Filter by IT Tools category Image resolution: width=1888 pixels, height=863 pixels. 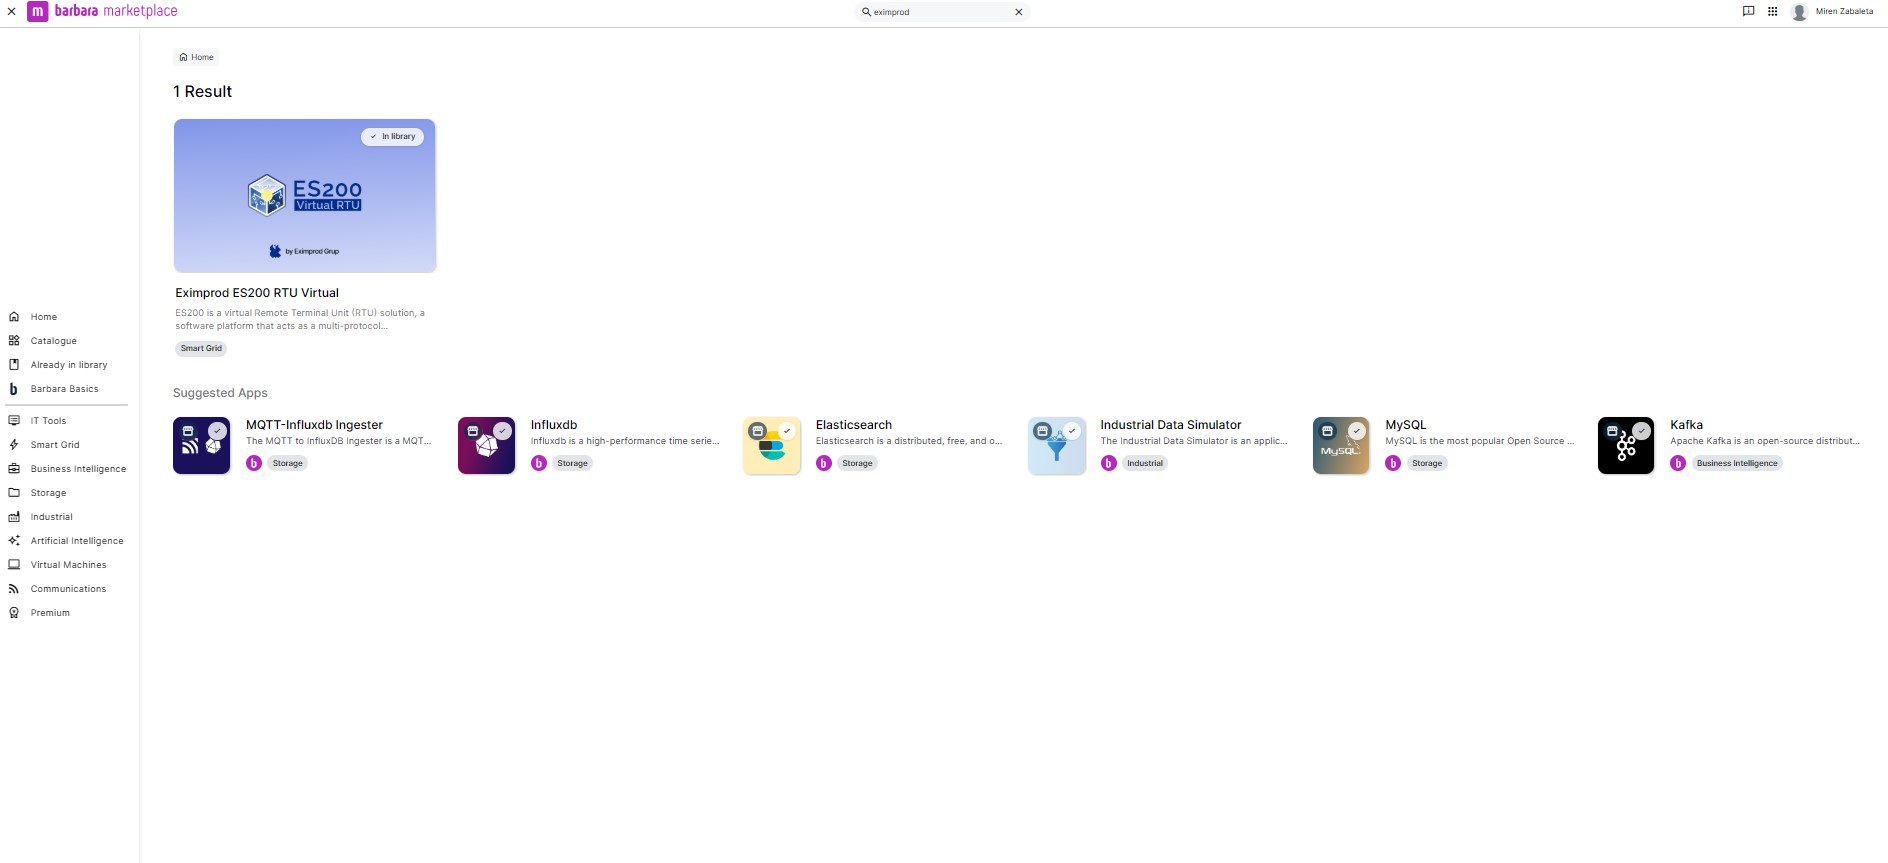[48, 421]
